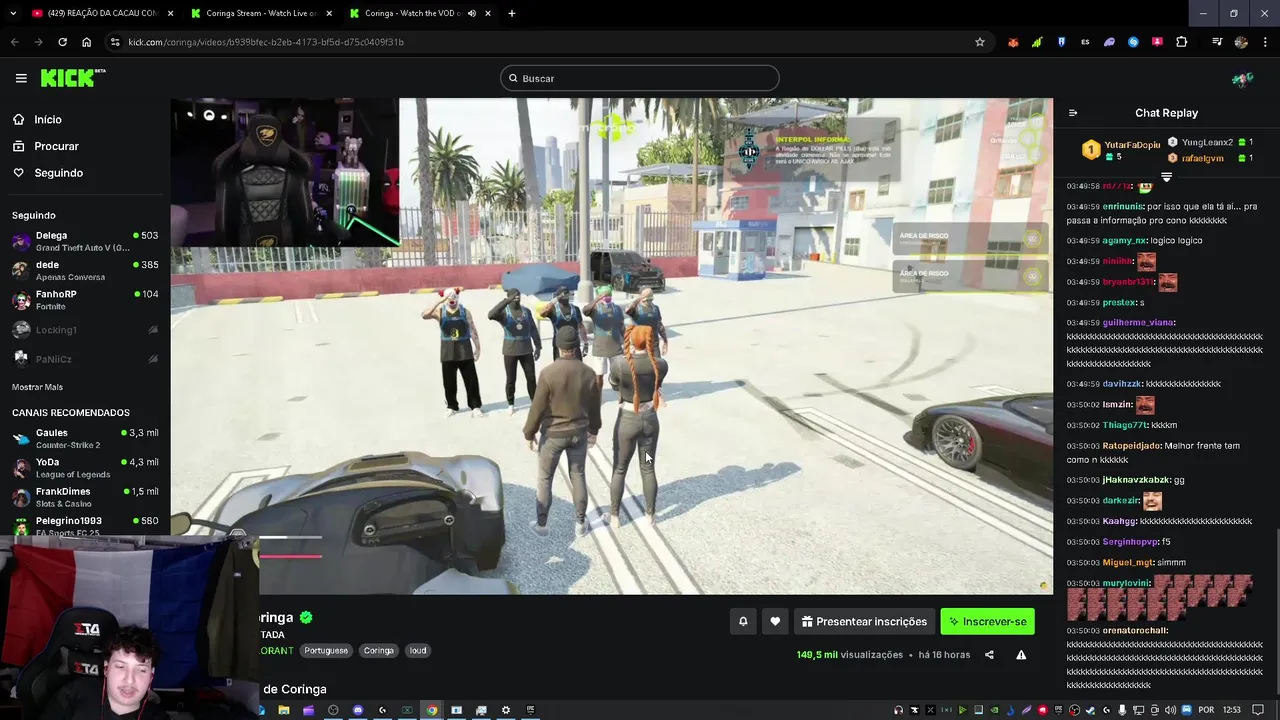Screen dimensions: 1280x720
Task: Expand followed list with Mostrar Mais
Action: [x=37, y=387]
